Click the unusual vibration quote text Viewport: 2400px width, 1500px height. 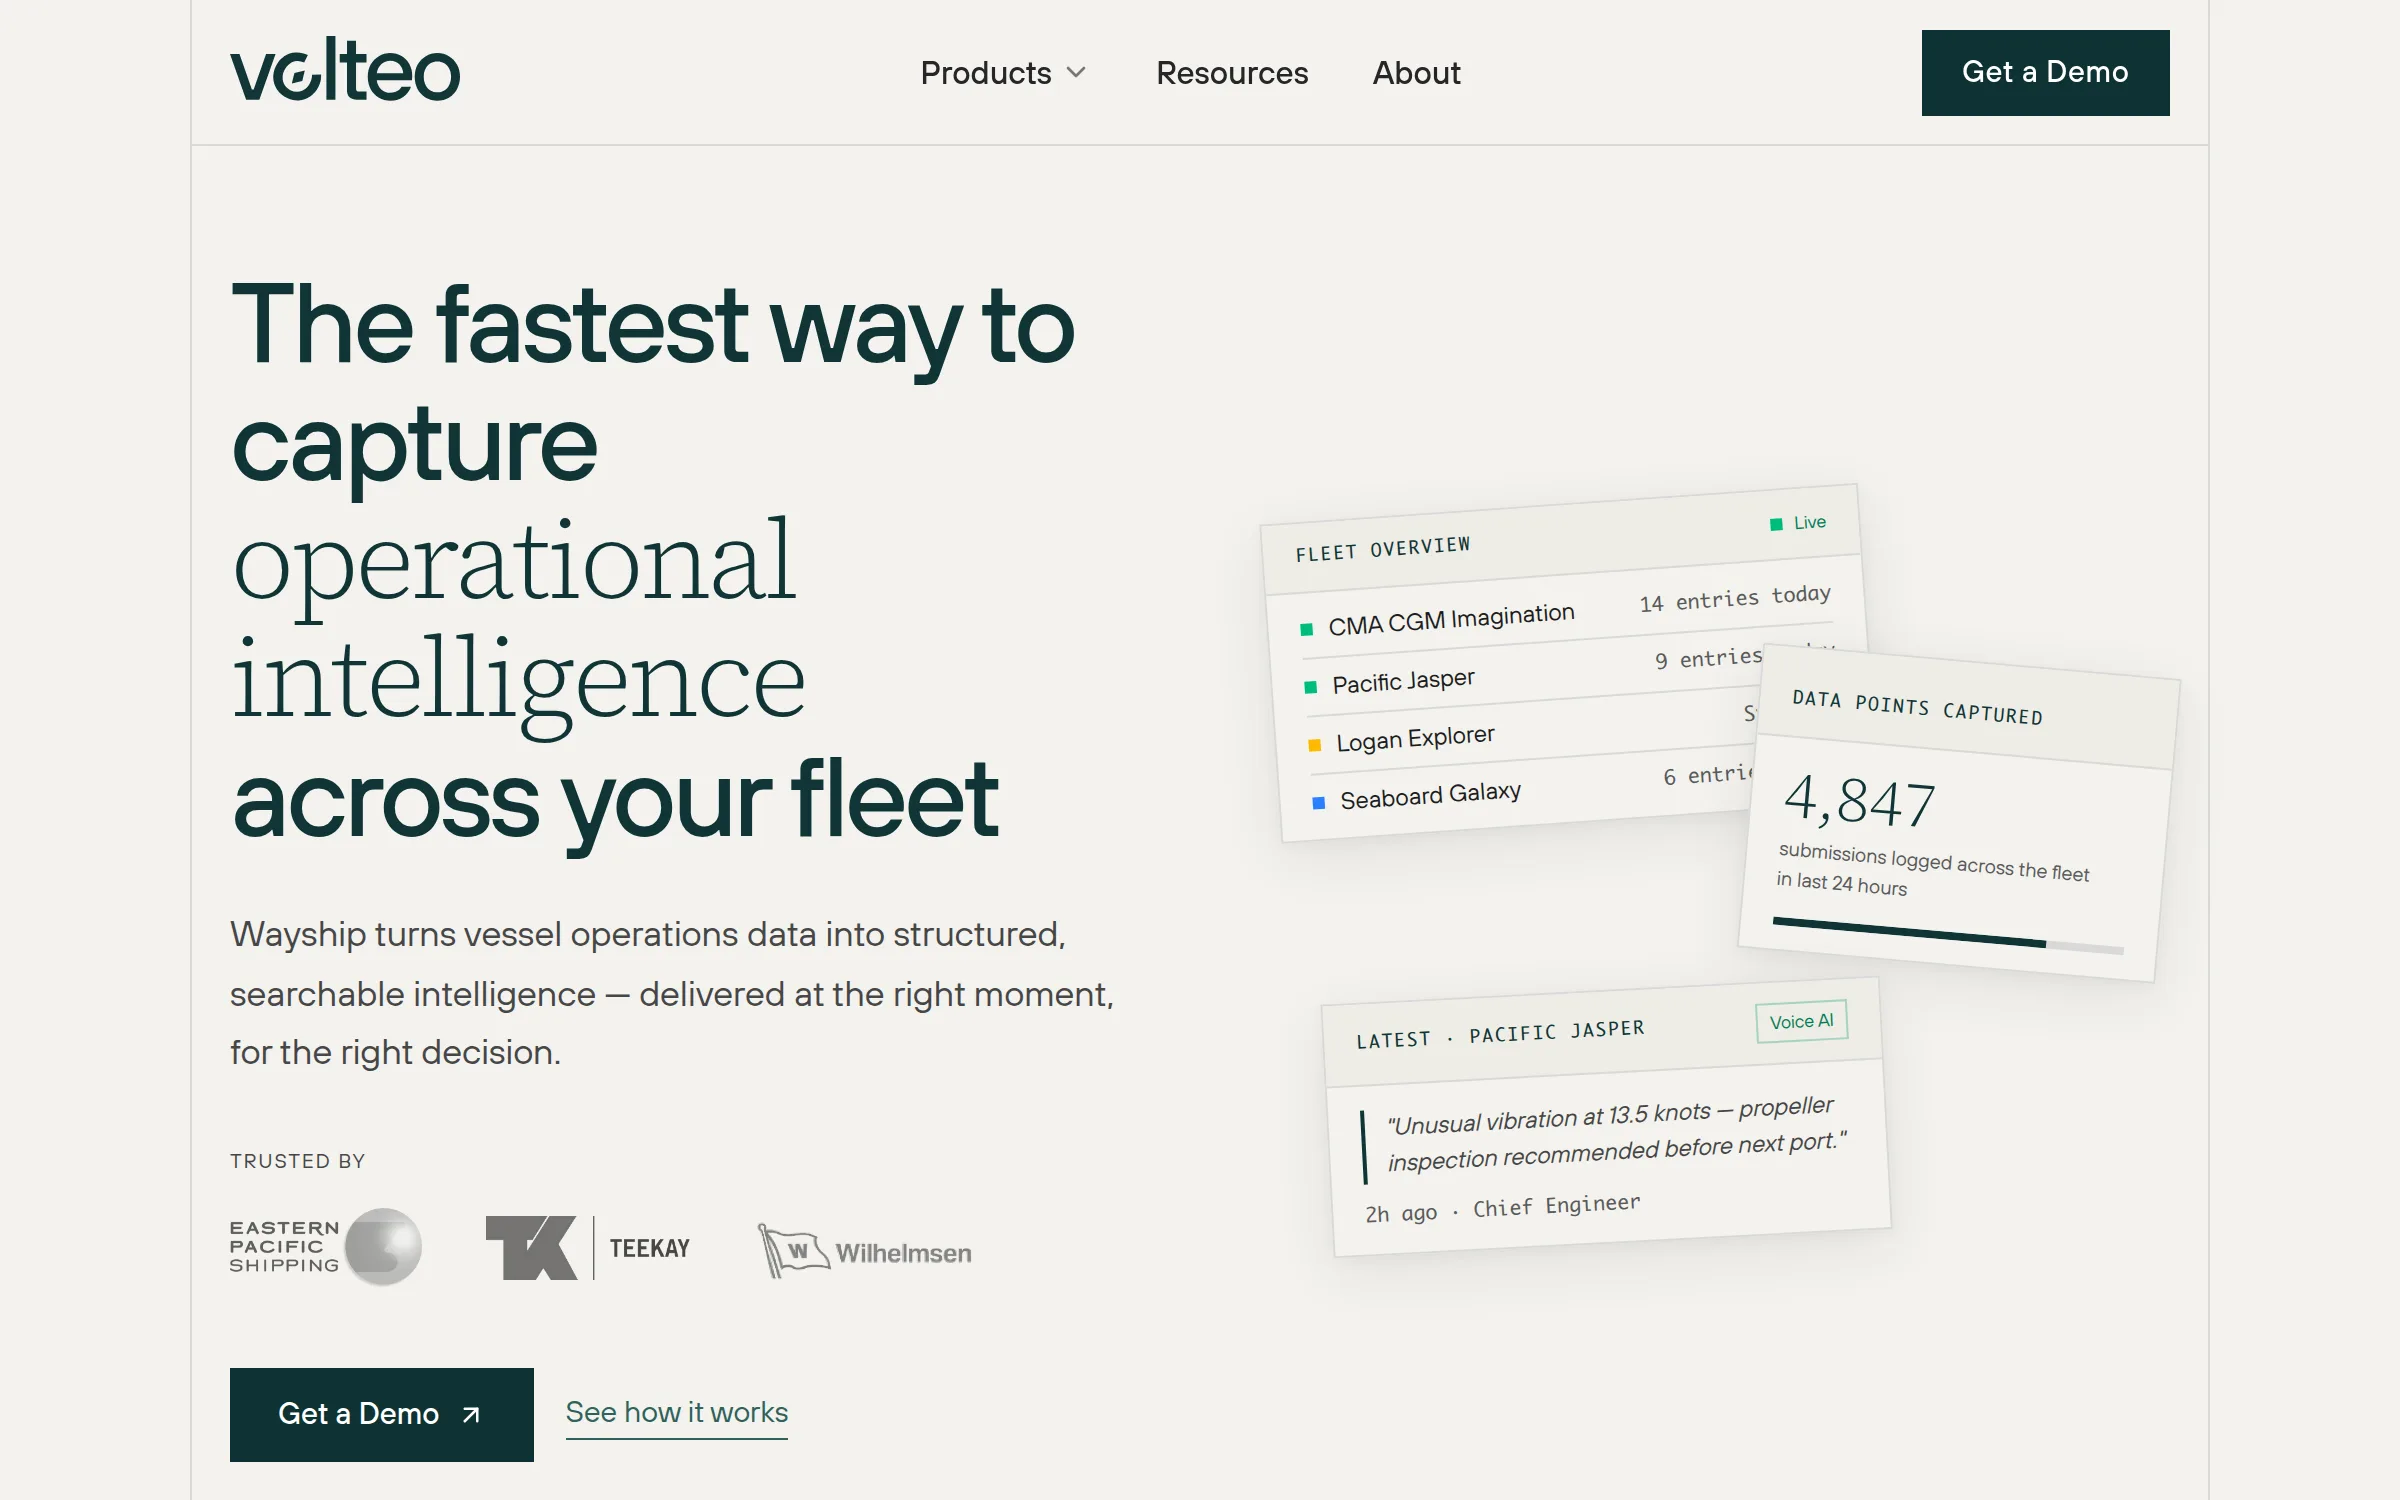click(x=1617, y=1134)
